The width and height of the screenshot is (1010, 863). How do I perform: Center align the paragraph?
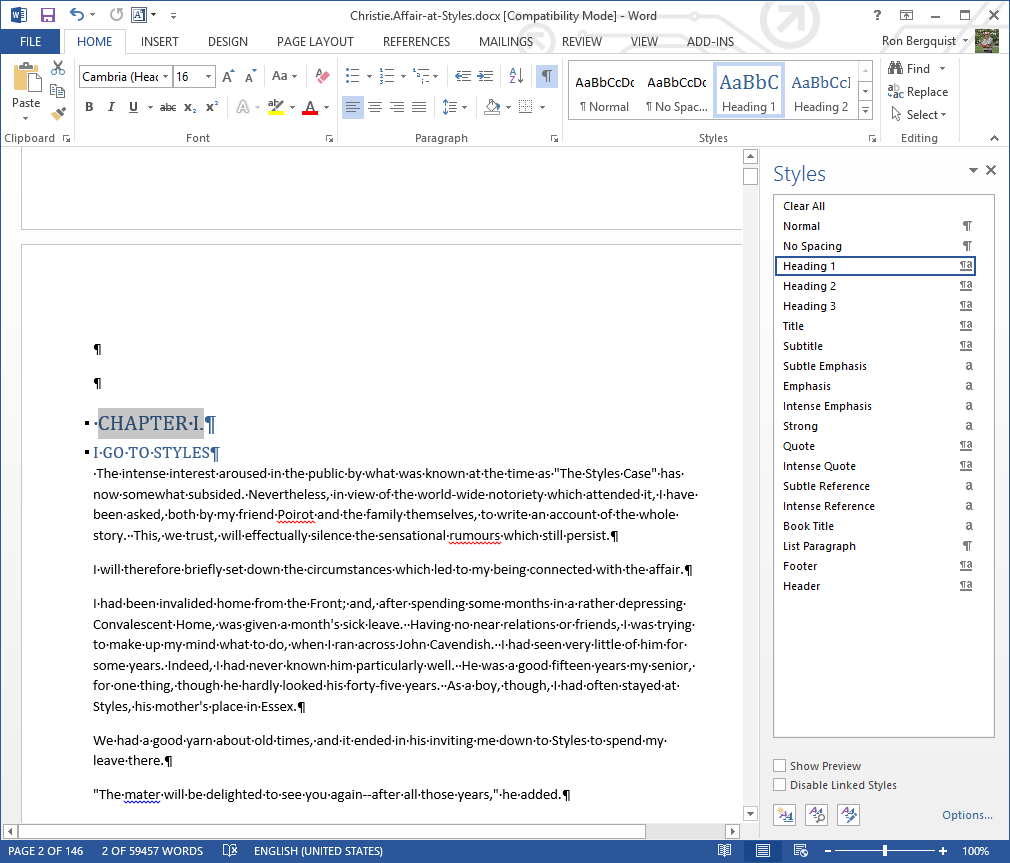click(375, 107)
